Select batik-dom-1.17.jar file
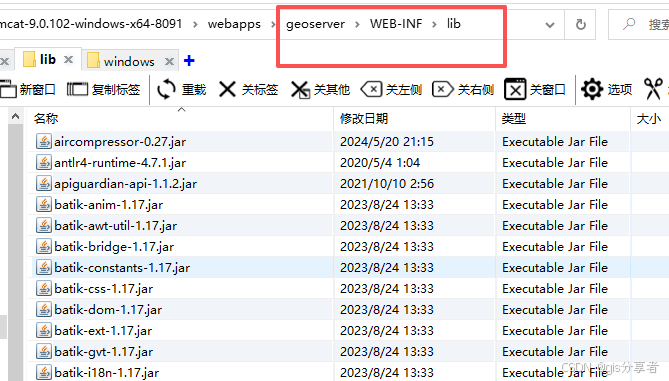Screen dimensions: 669x381 108,310
